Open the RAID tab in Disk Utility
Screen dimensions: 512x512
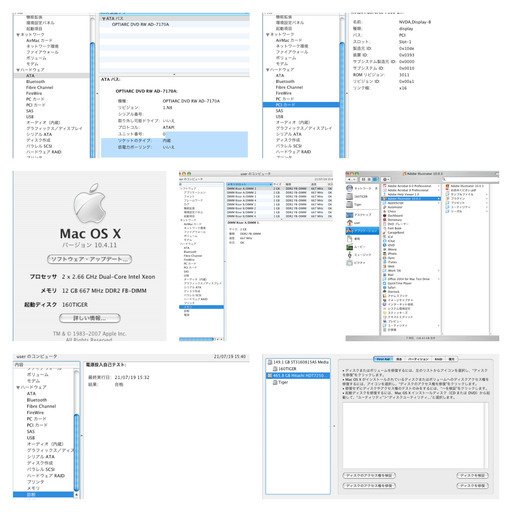[x=439, y=359]
